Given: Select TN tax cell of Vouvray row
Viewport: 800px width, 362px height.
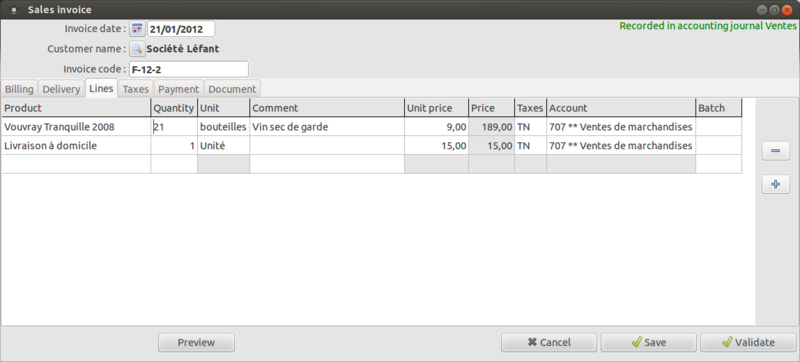Looking at the screenshot, I should point(531,127).
